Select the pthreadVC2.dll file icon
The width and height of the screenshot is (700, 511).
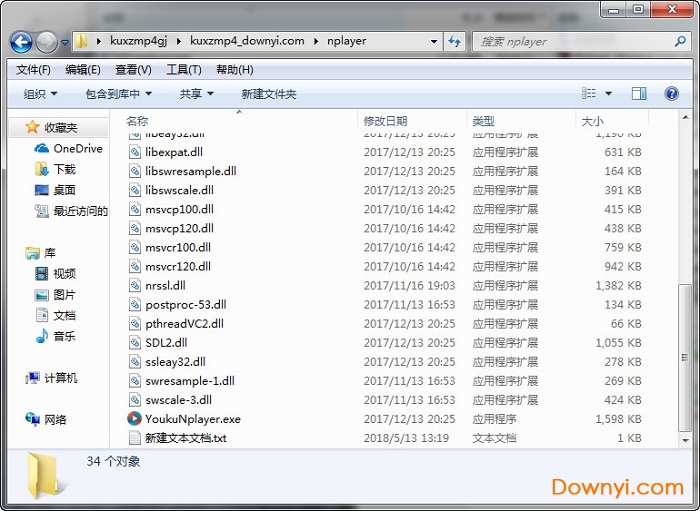click(135, 324)
